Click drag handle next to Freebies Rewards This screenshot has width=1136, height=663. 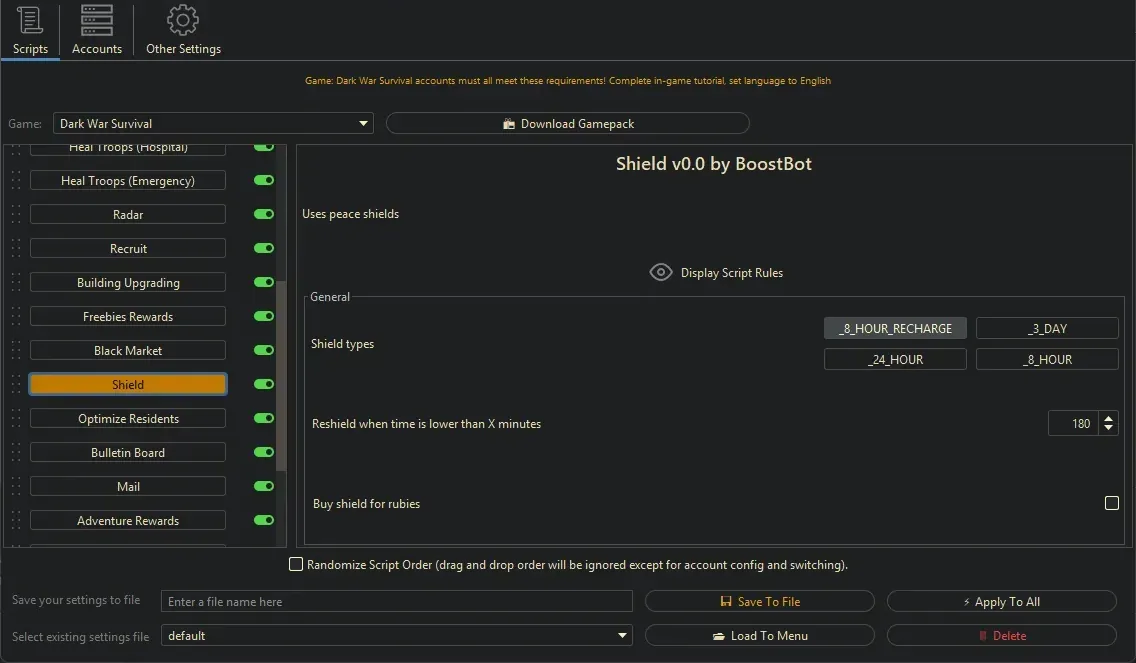tap(16, 317)
